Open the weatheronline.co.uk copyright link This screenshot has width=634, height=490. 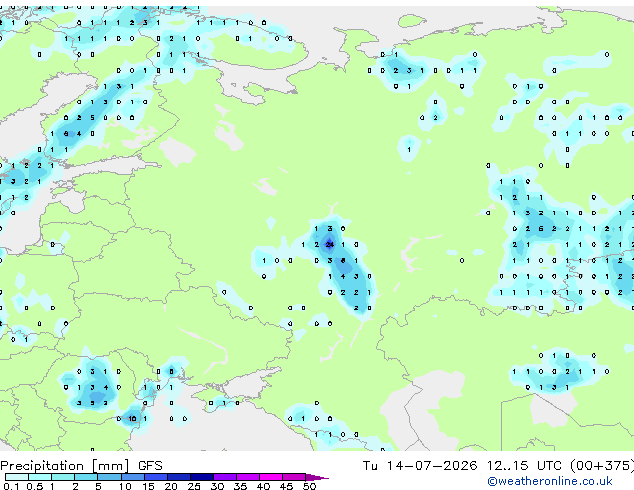(550, 481)
